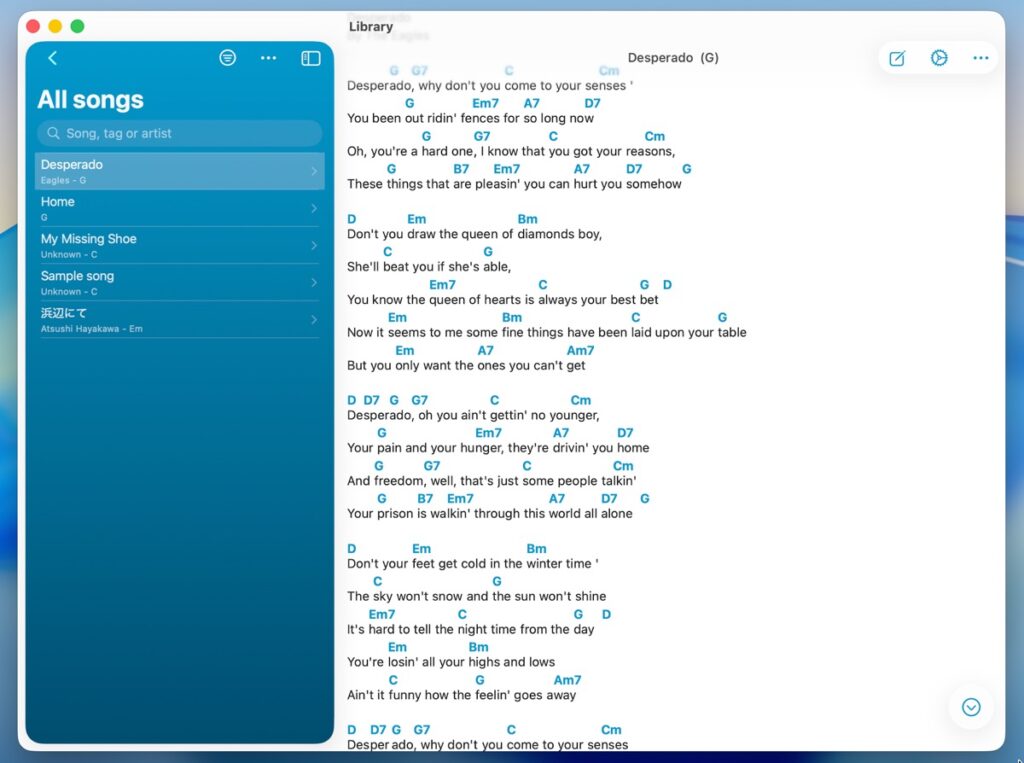The width and height of the screenshot is (1024, 763).
Task: Click the green maximize window button
Action: (77, 26)
